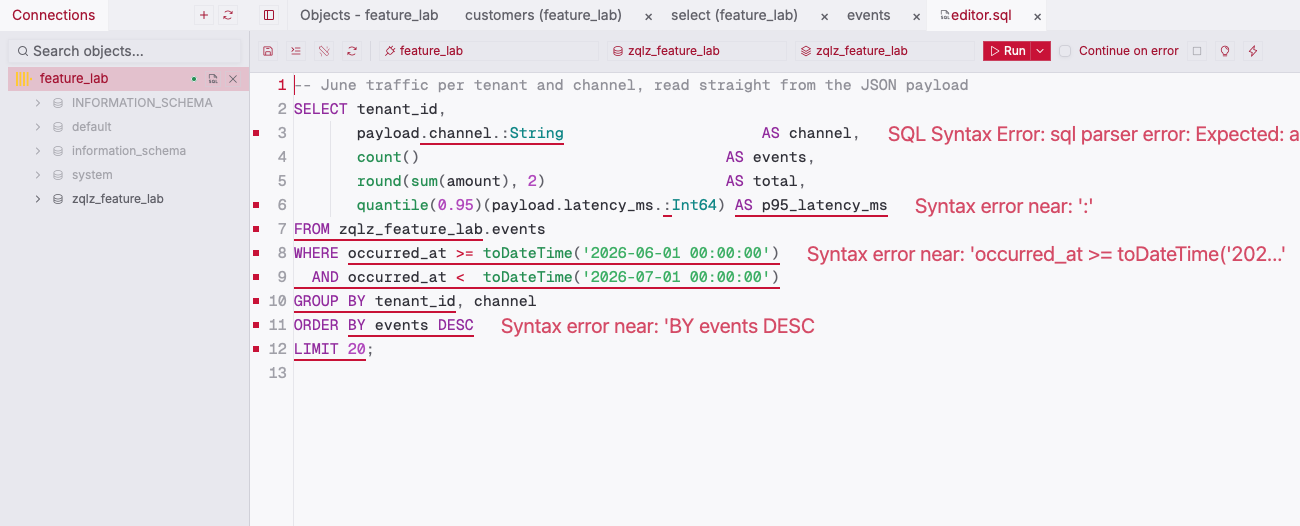Click the SQL file icon on the editor.sql tab

click(945, 15)
